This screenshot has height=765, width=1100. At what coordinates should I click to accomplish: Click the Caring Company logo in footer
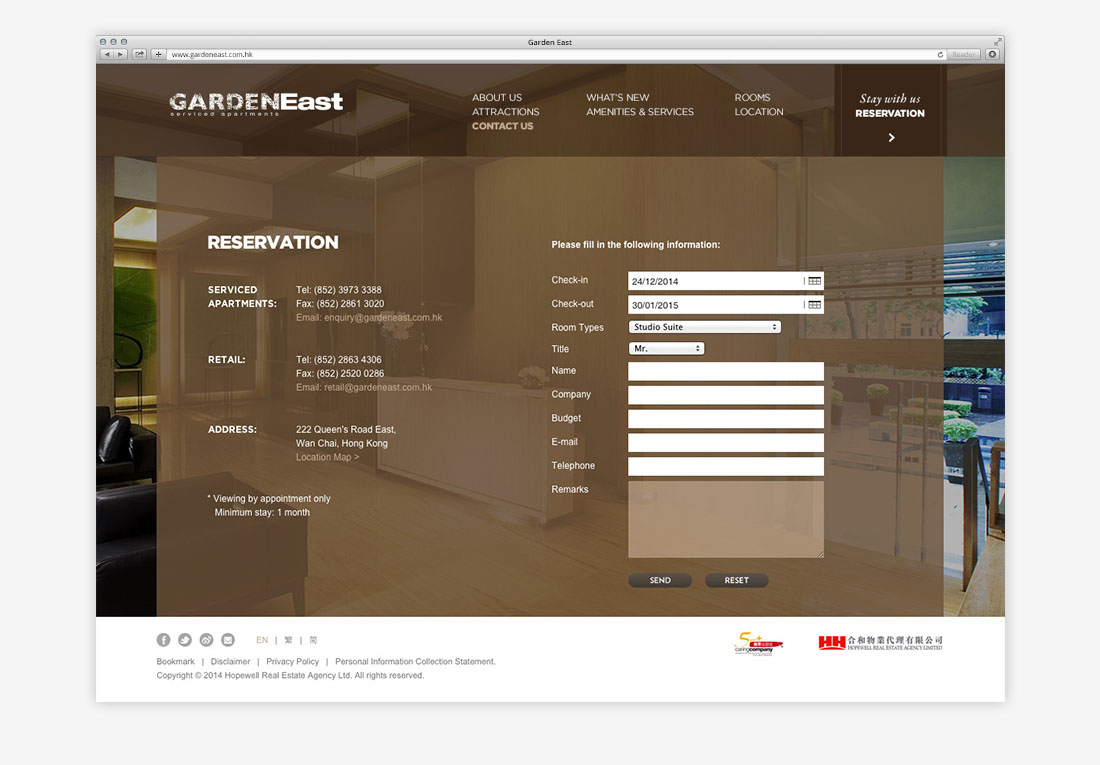758,643
